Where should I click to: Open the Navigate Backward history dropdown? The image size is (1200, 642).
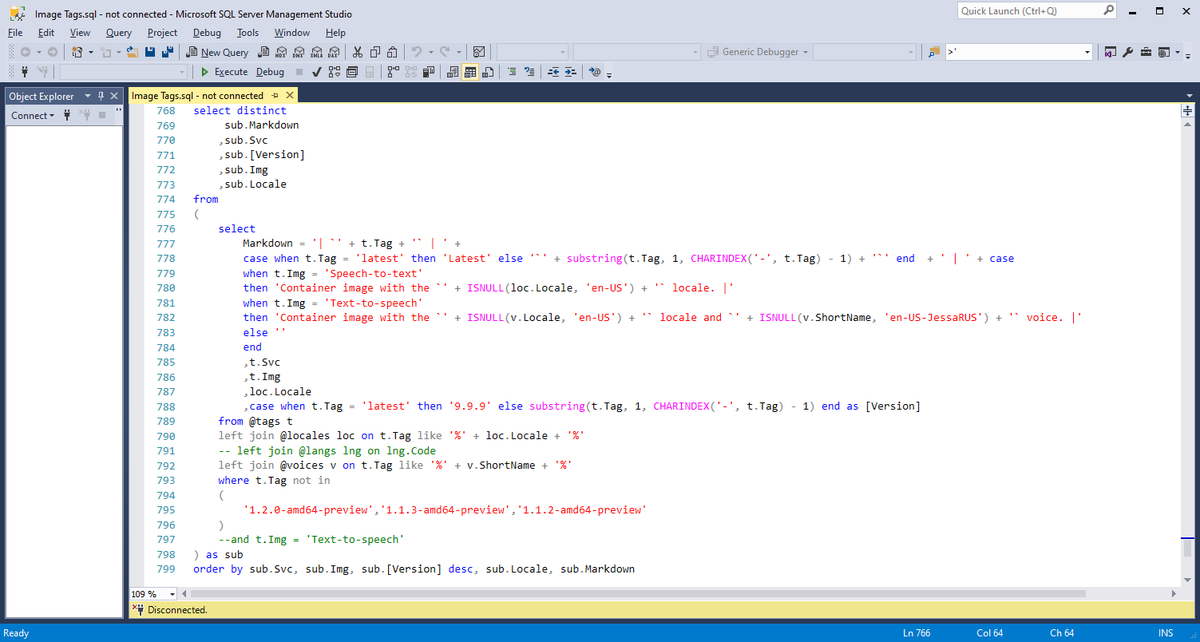39,52
